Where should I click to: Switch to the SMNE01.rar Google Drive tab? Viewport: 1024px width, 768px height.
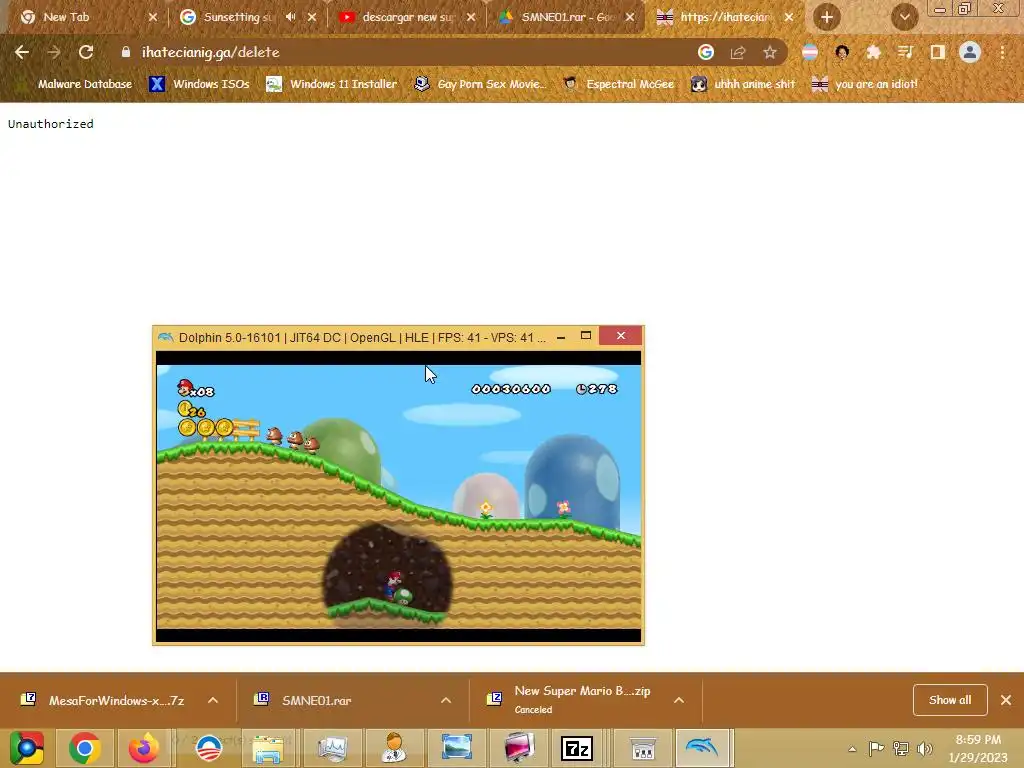[x=565, y=17]
